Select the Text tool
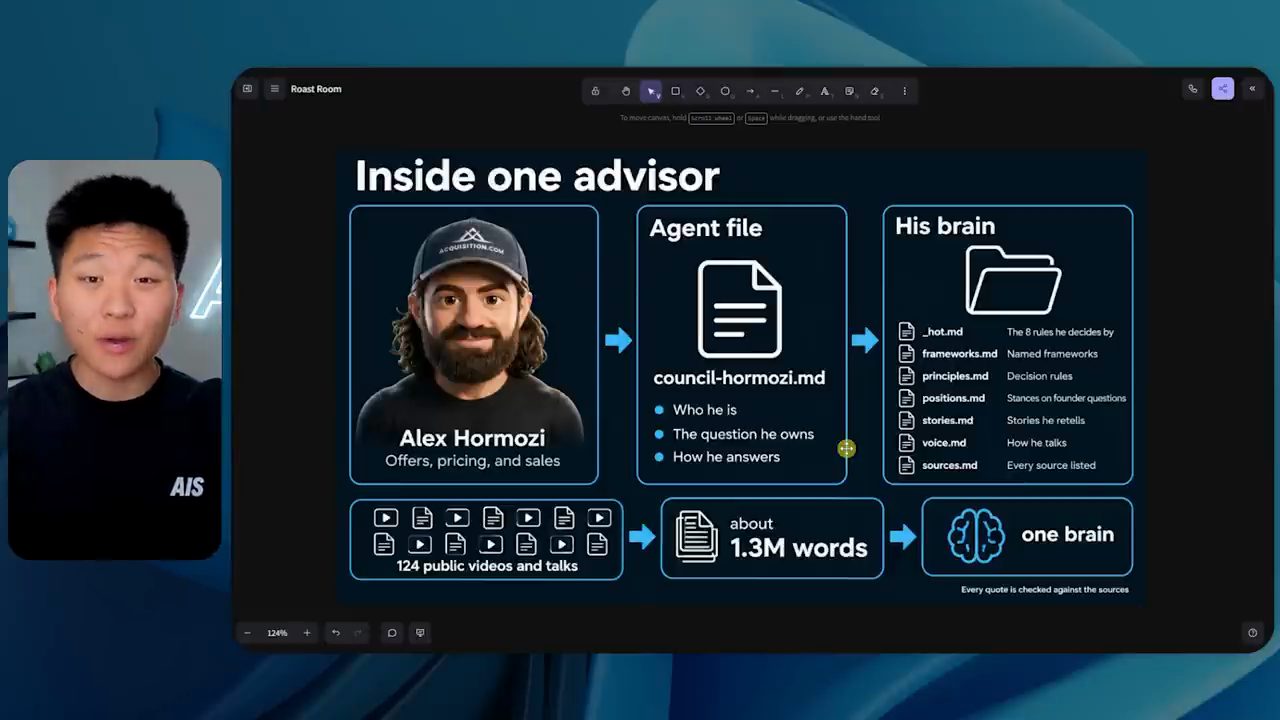 click(x=825, y=91)
